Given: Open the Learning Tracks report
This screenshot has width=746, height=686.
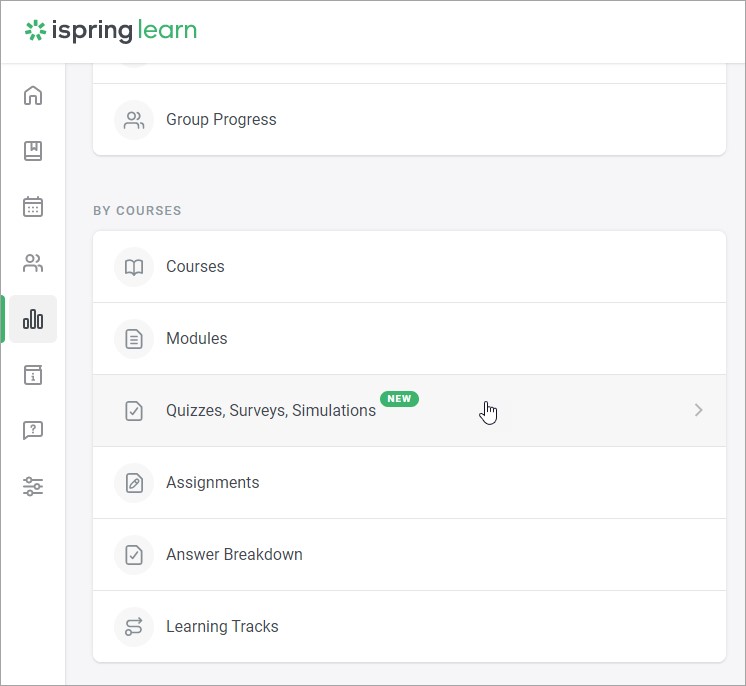Looking at the screenshot, I should 409,627.
